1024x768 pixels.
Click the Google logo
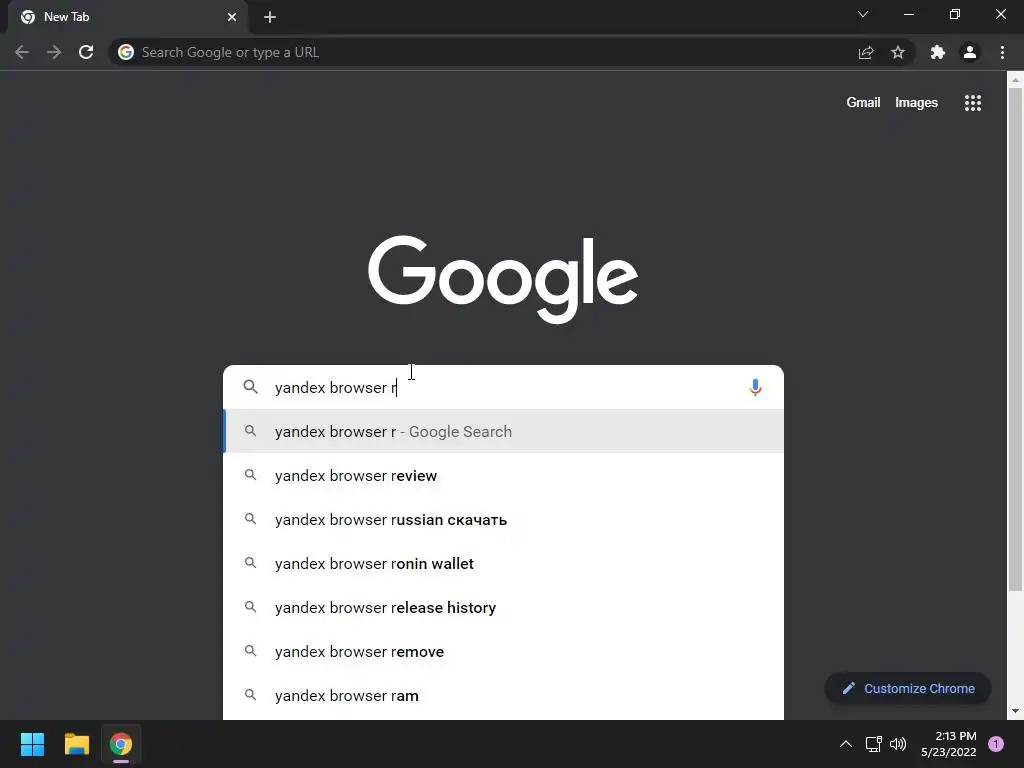click(x=503, y=279)
